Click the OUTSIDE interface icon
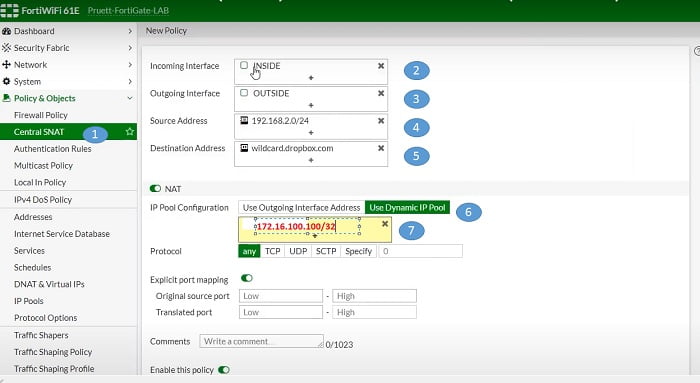This screenshot has width=700, height=383. (x=244, y=93)
